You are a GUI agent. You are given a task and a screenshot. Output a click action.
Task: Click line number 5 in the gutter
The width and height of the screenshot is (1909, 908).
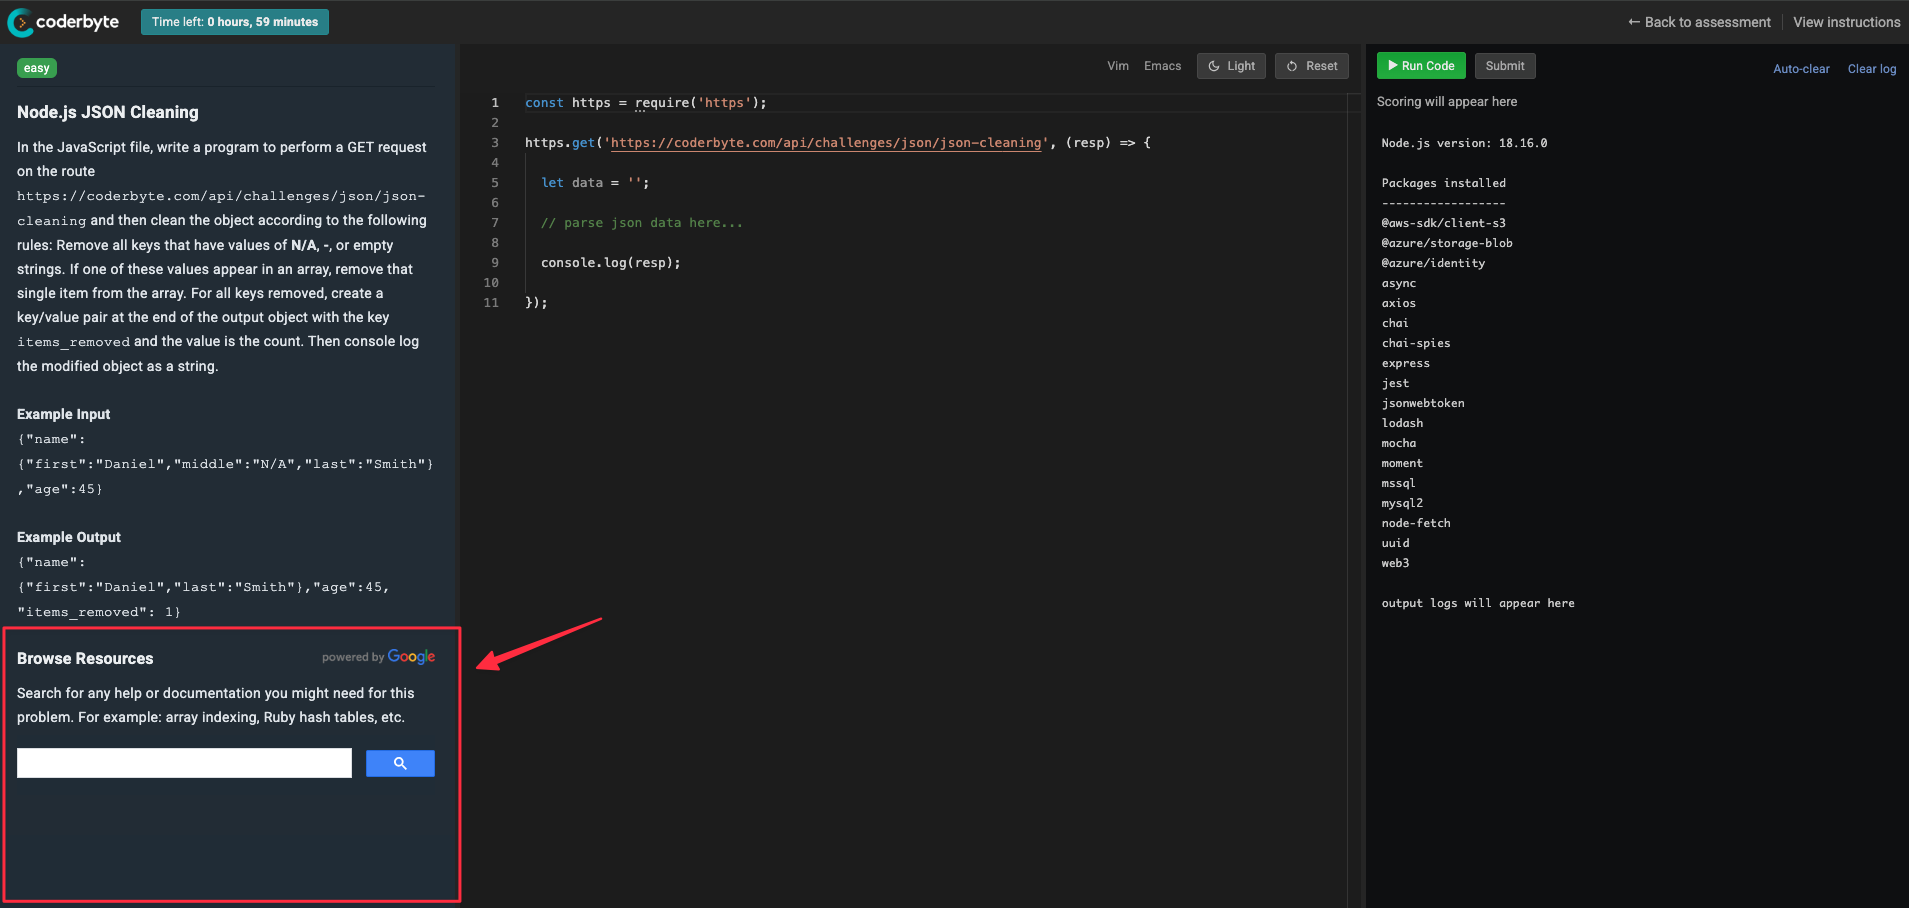click(494, 183)
